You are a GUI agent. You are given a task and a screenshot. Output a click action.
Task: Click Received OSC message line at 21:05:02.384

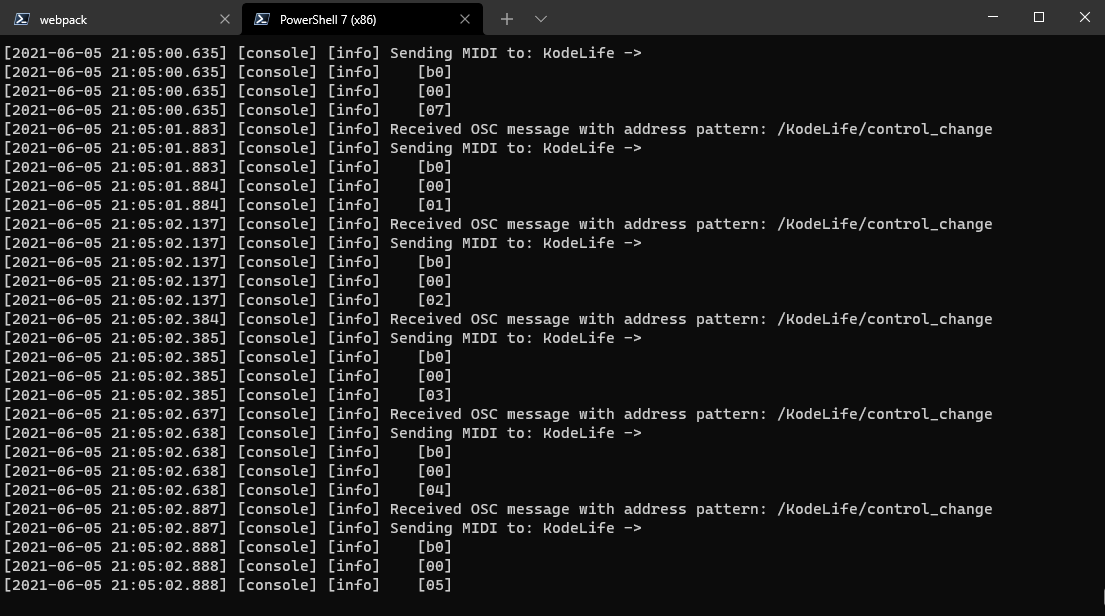point(498,319)
